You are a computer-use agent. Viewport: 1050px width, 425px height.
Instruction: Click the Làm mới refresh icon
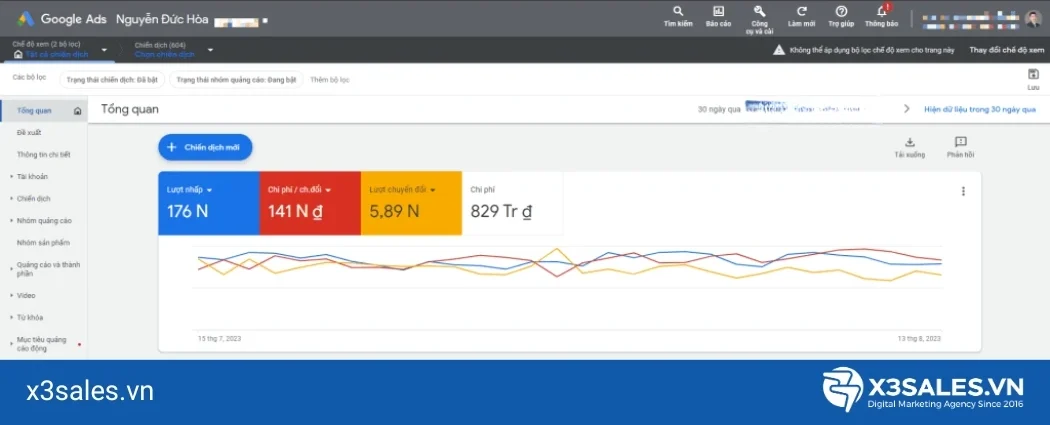pyautogui.click(x=802, y=11)
